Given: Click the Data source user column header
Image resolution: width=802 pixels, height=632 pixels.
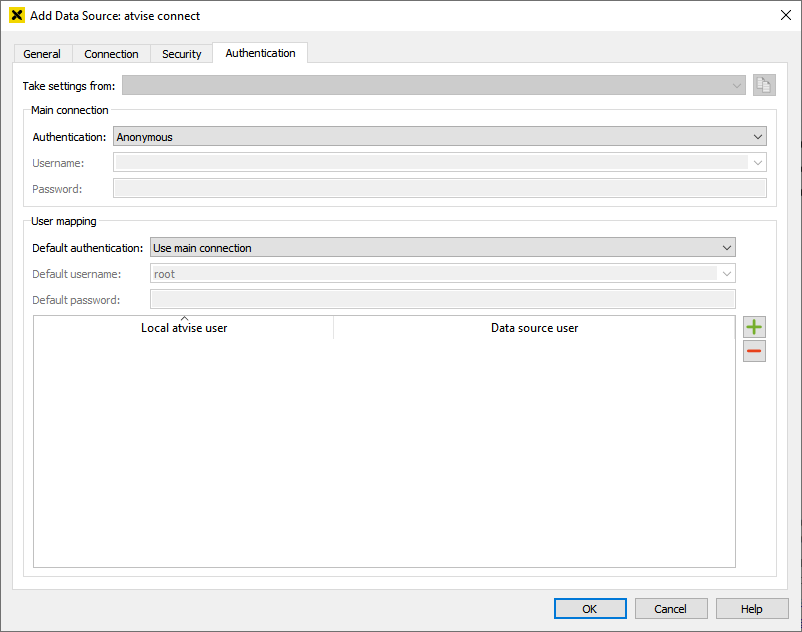Looking at the screenshot, I should 534,328.
